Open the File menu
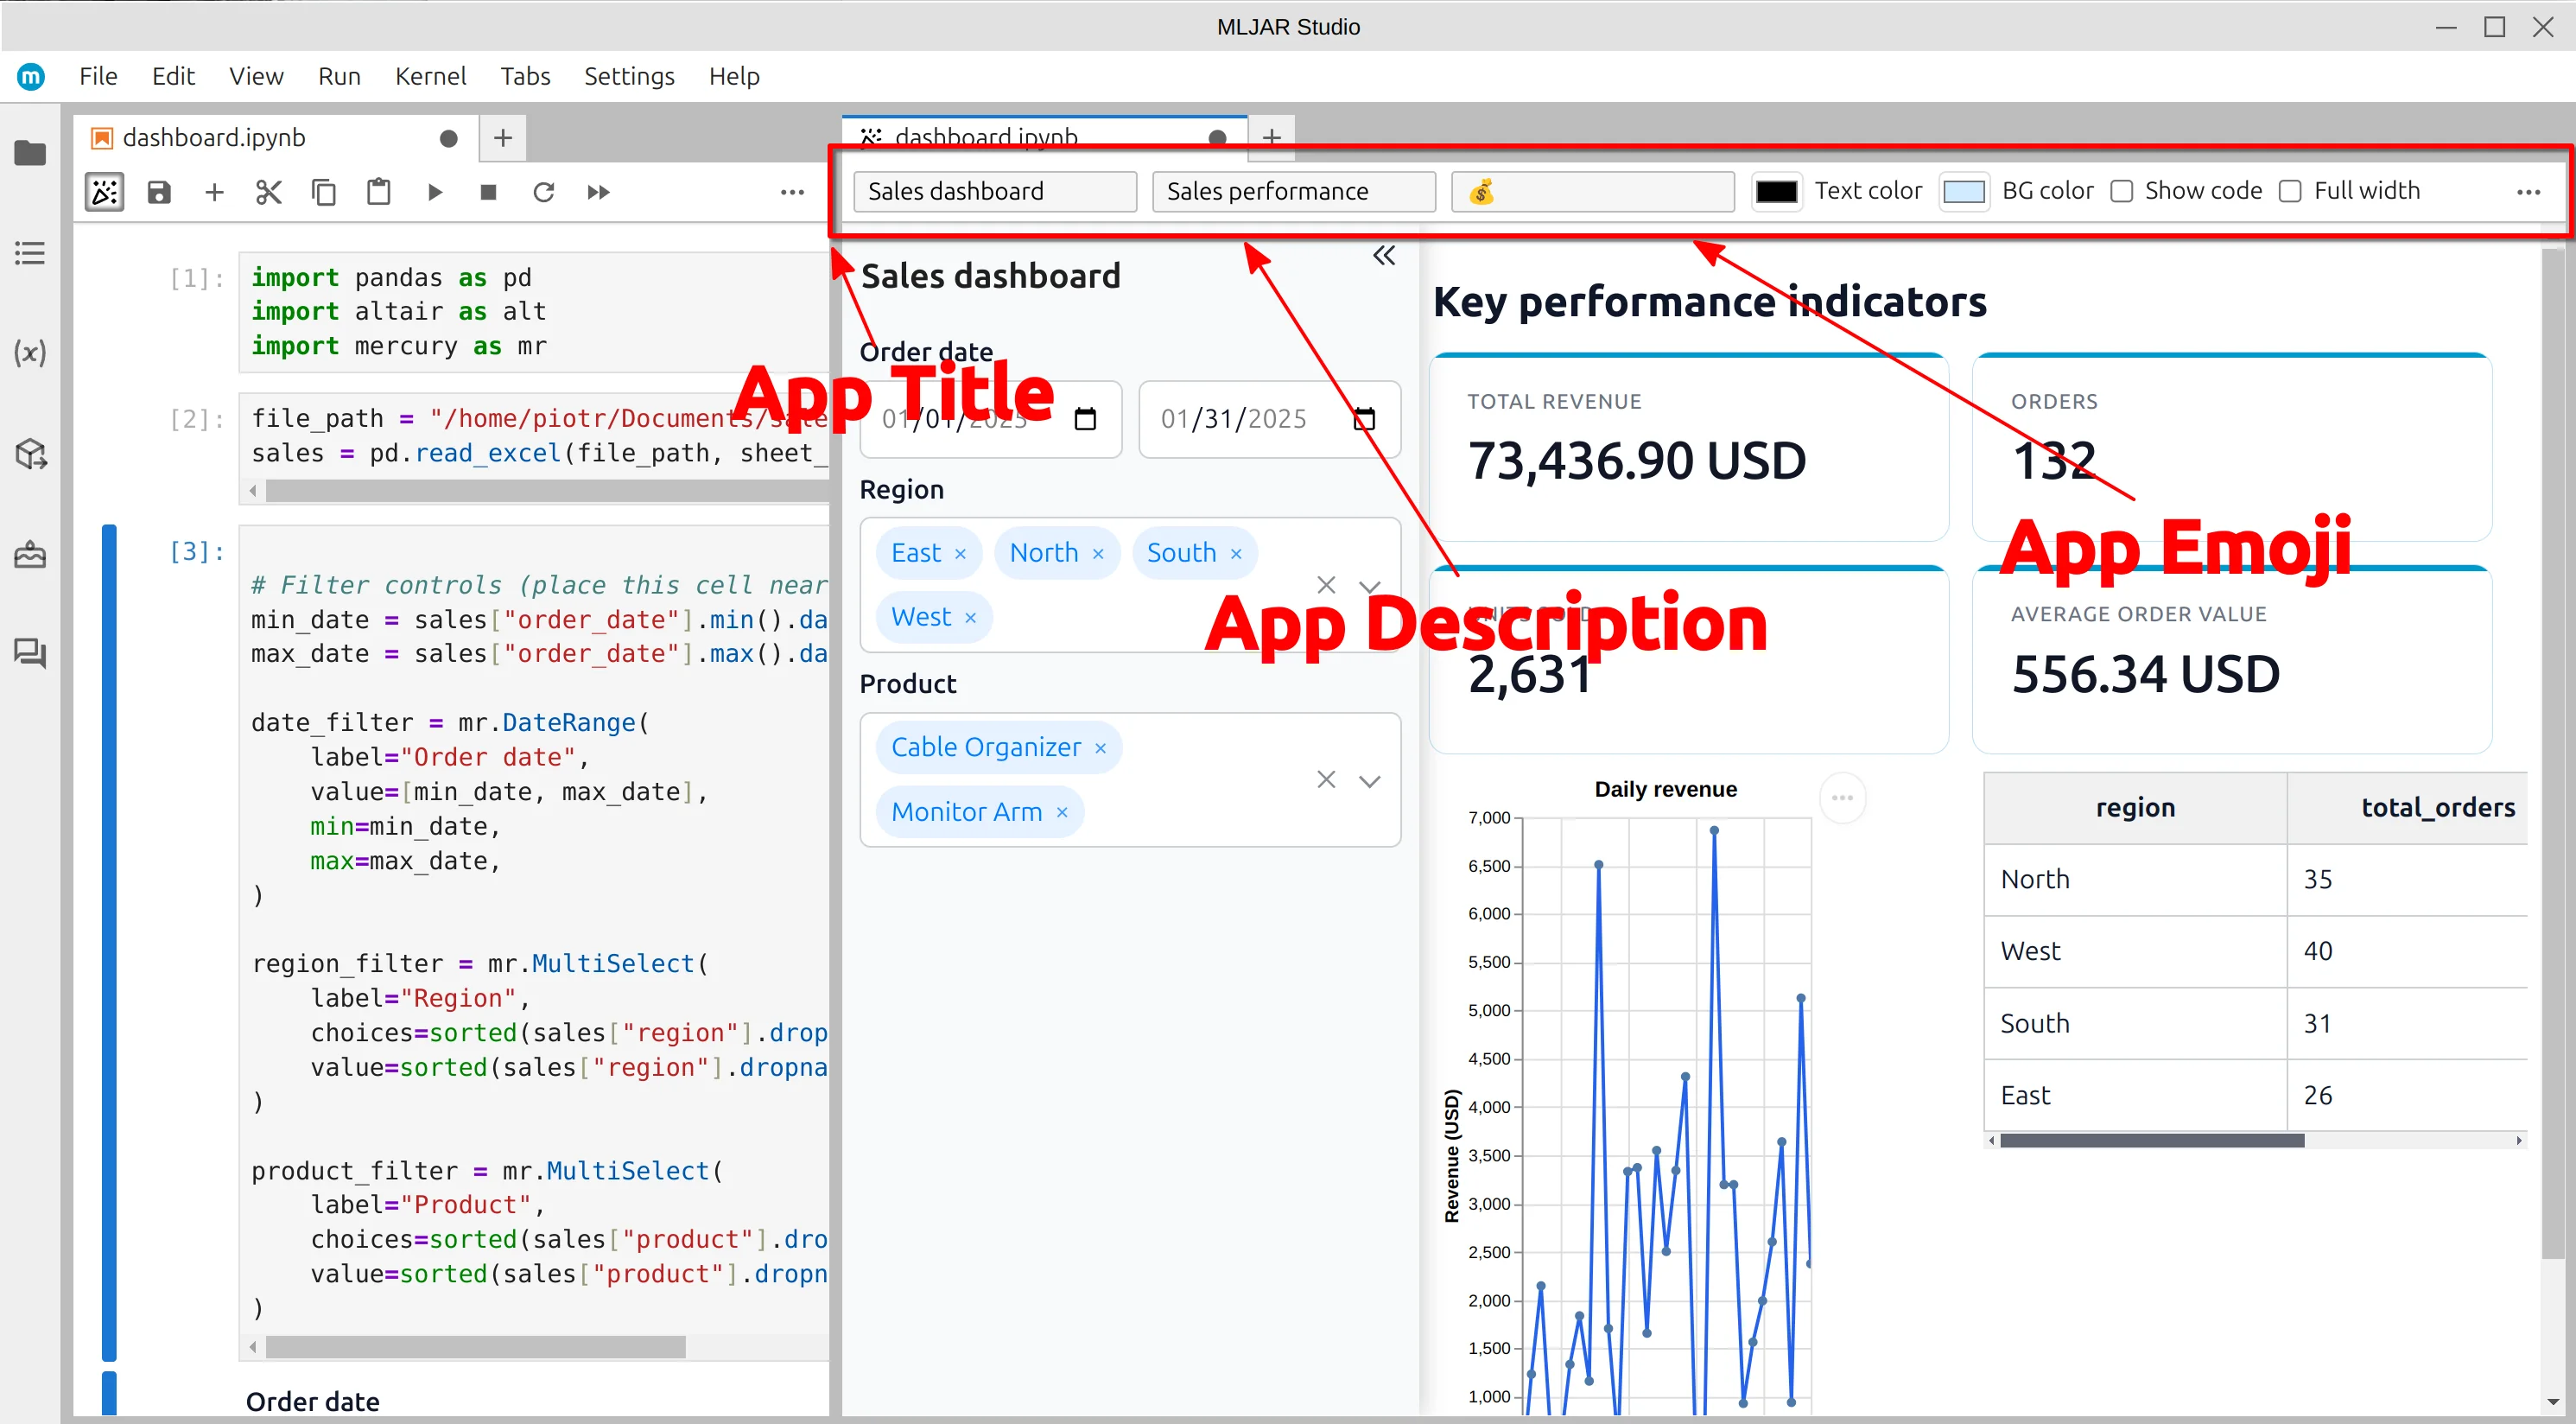 pyautogui.click(x=98, y=76)
